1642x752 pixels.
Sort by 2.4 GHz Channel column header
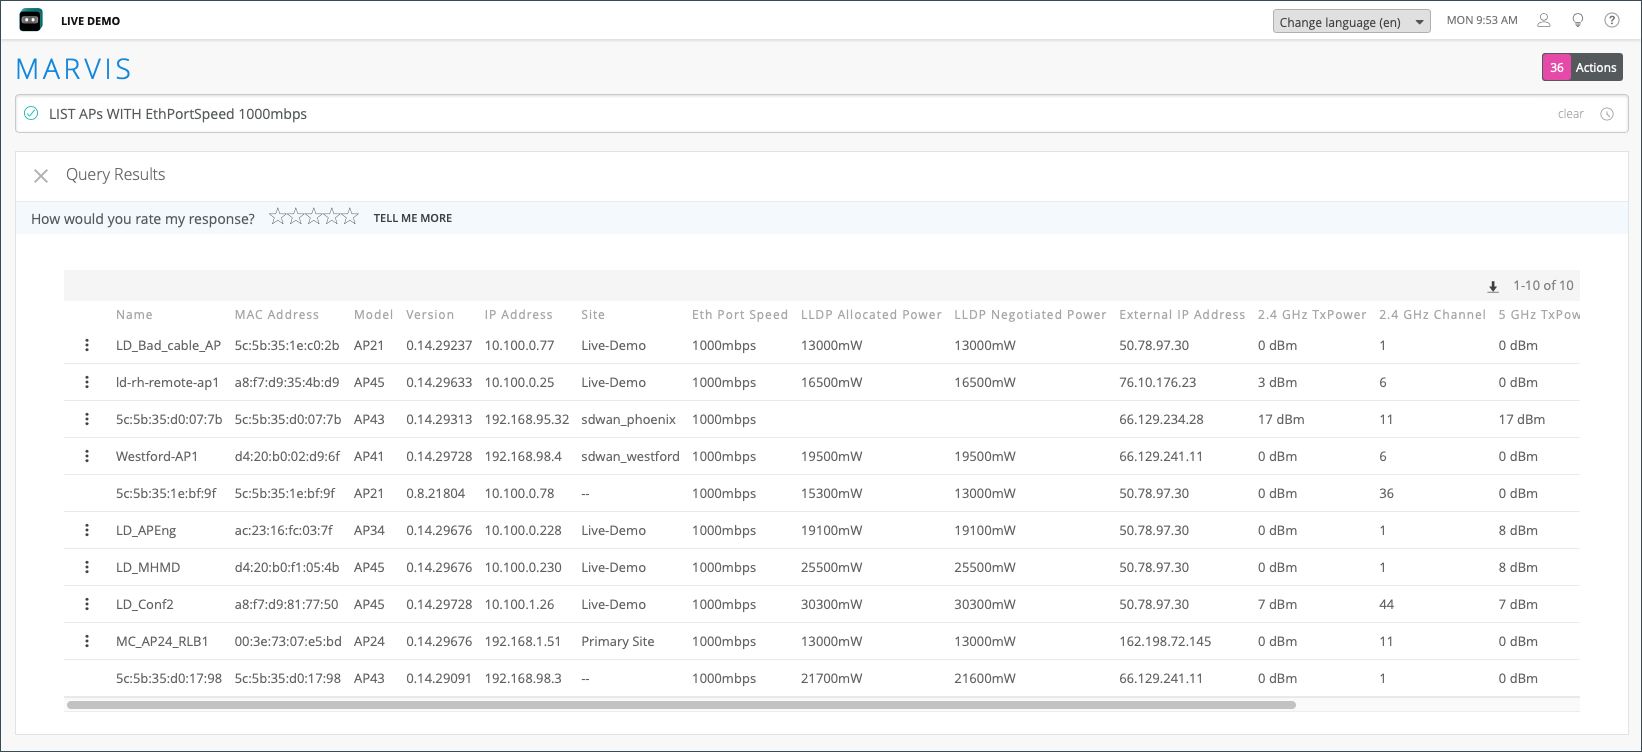(1432, 314)
